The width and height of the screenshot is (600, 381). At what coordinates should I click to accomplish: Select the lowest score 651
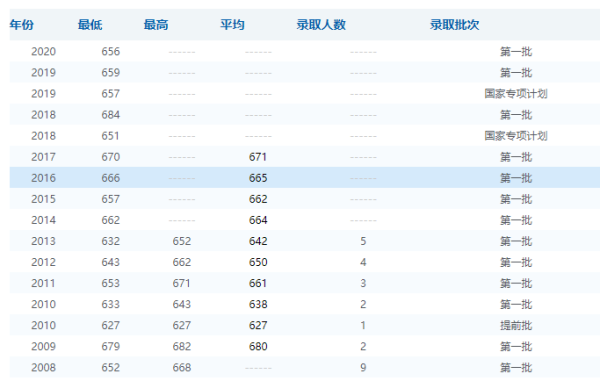click(x=111, y=135)
